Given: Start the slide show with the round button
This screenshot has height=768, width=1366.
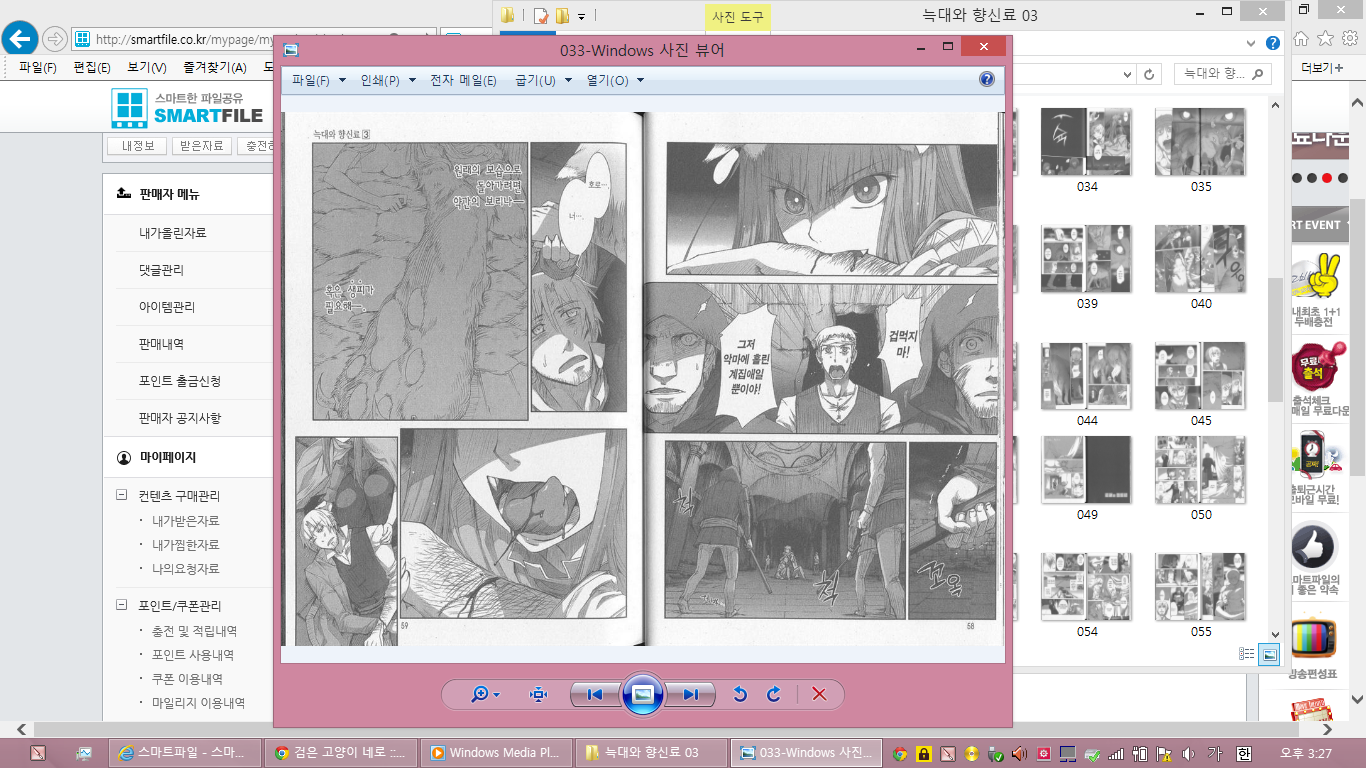Looking at the screenshot, I should tap(643, 694).
